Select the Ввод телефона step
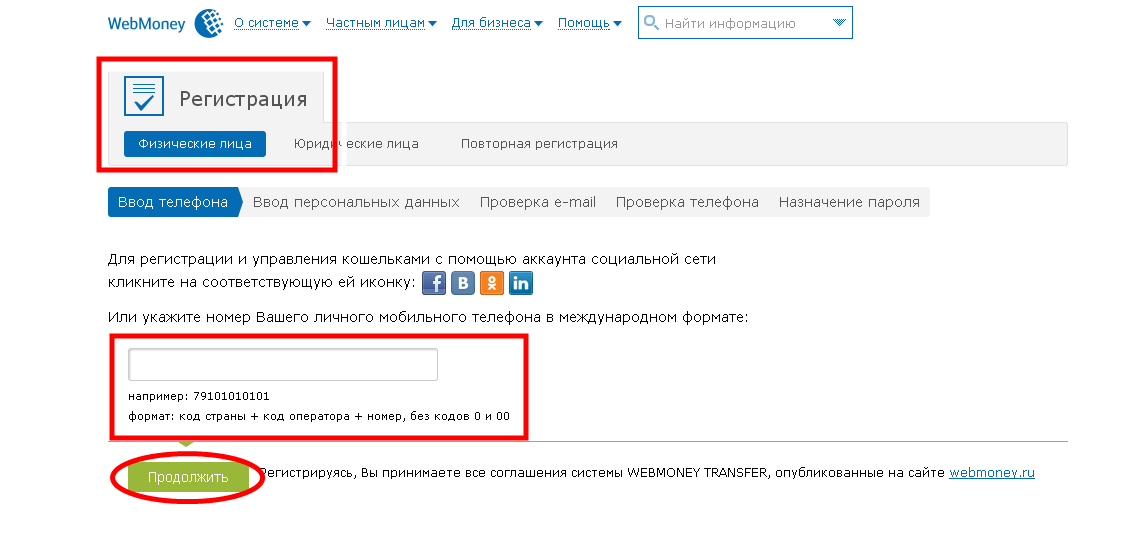The image size is (1136, 542). pyautogui.click(x=173, y=202)
